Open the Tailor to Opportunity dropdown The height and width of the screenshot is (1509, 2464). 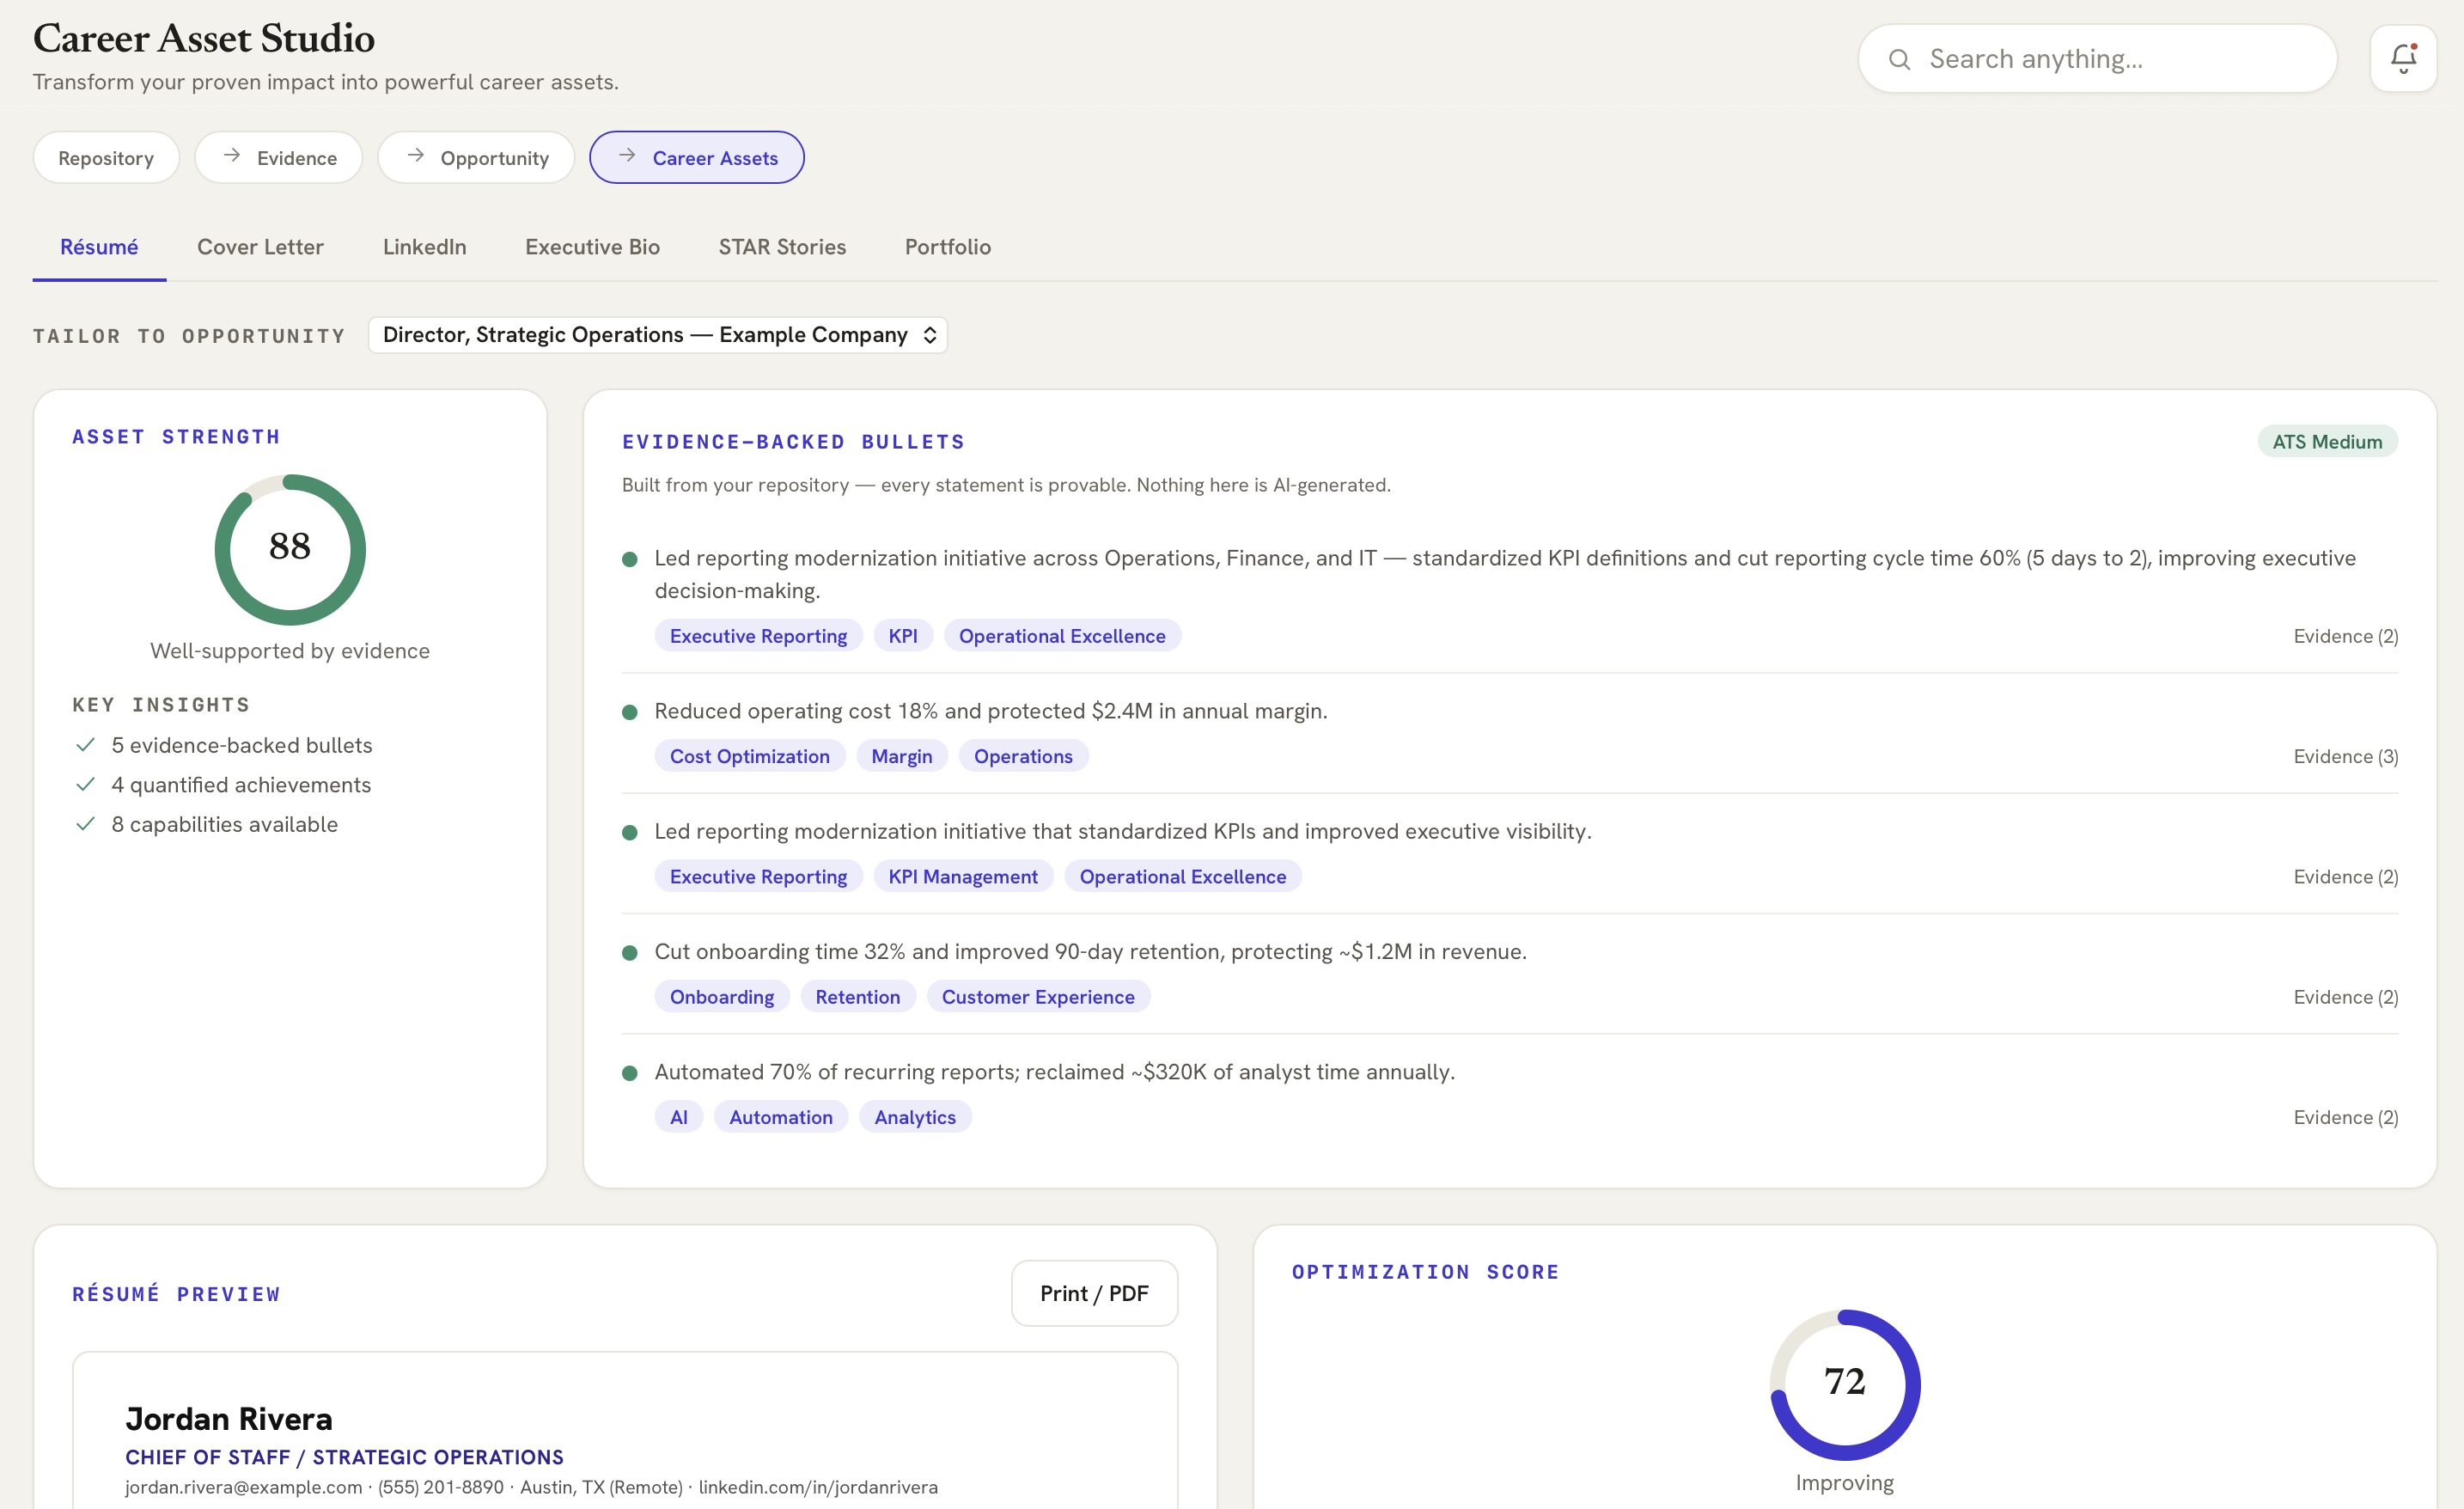(x=658, y=335)
